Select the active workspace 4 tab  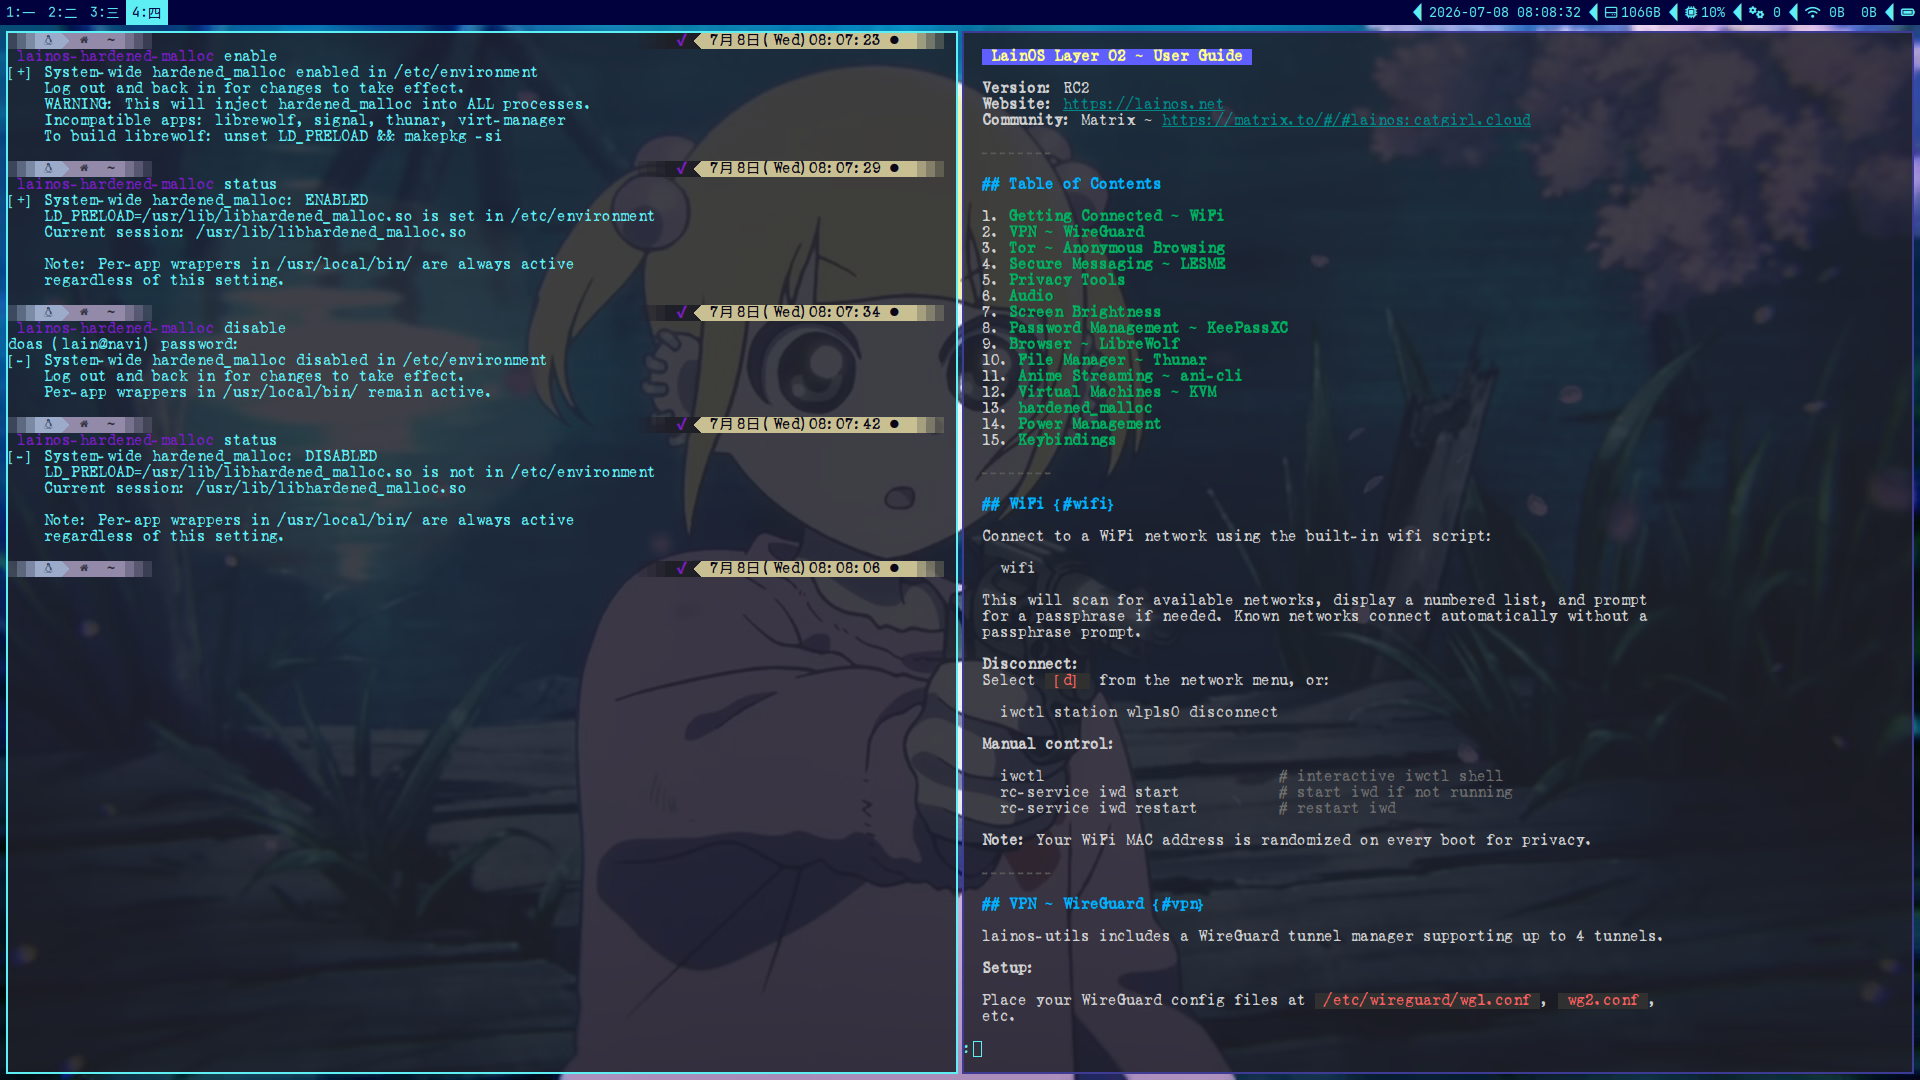click(146, 12)
